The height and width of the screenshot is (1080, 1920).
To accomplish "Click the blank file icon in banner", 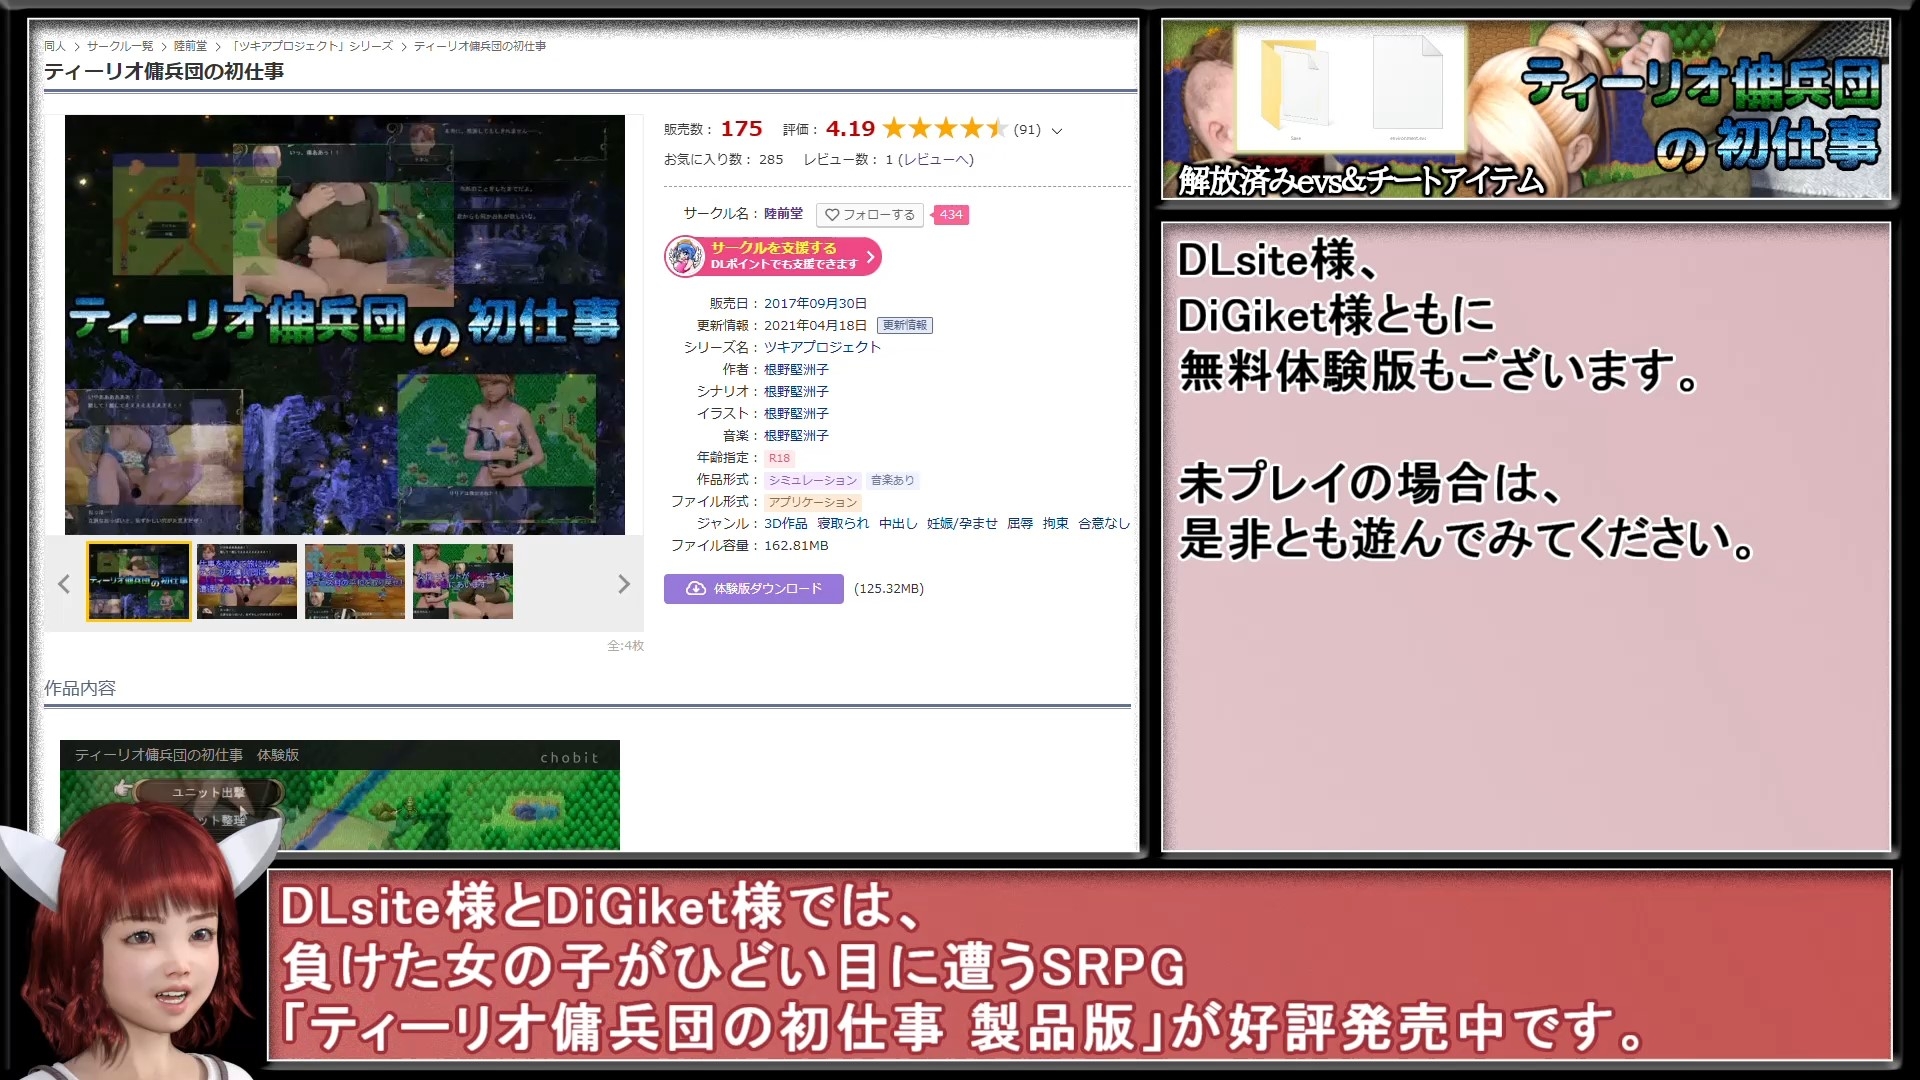I will point(1408,83).
